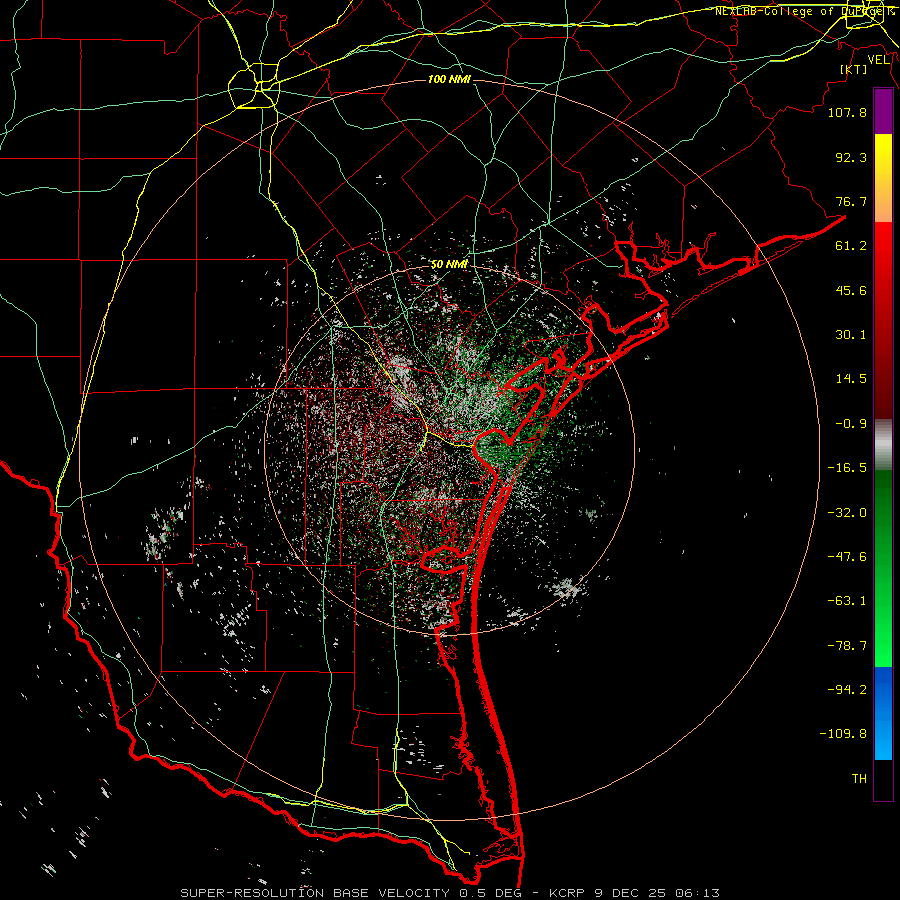The width and height of the screenshot is (900, 900).
Task: Click the Super-Resolution Base Velocity caption
Action: pos(449,893)
